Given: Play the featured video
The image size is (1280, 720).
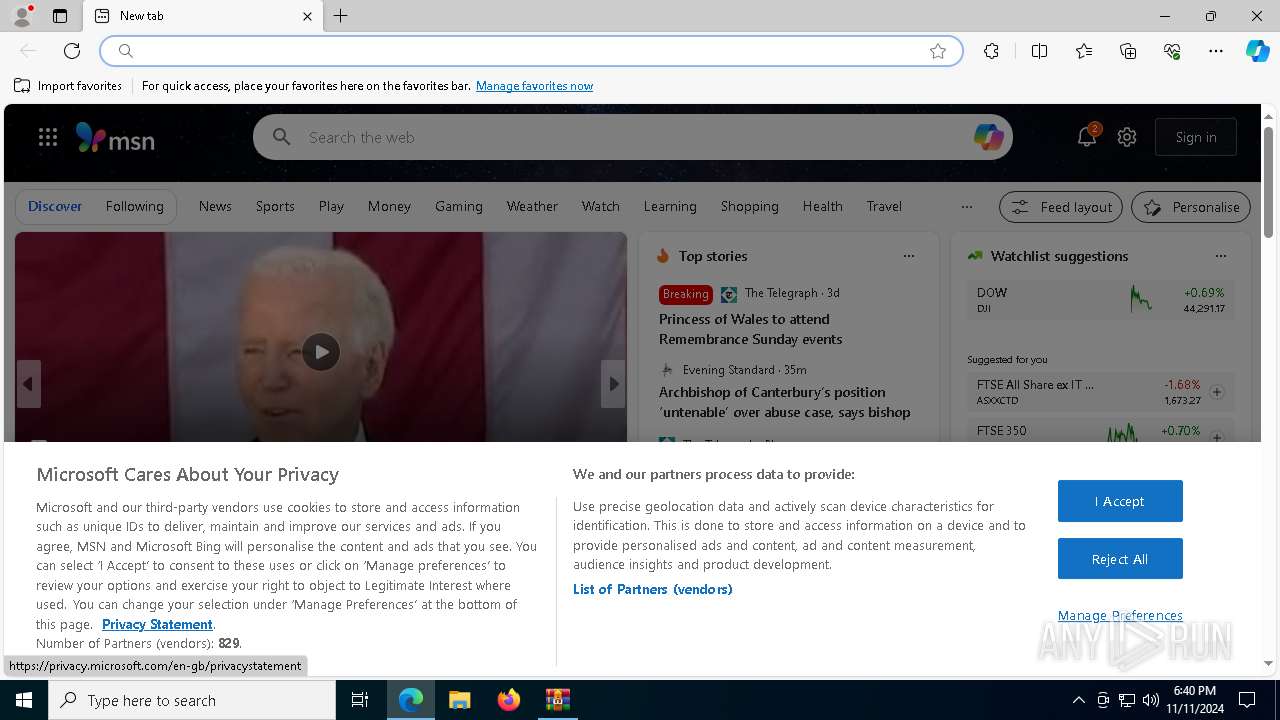Looking at the screenshot, I should click(321, 352).
